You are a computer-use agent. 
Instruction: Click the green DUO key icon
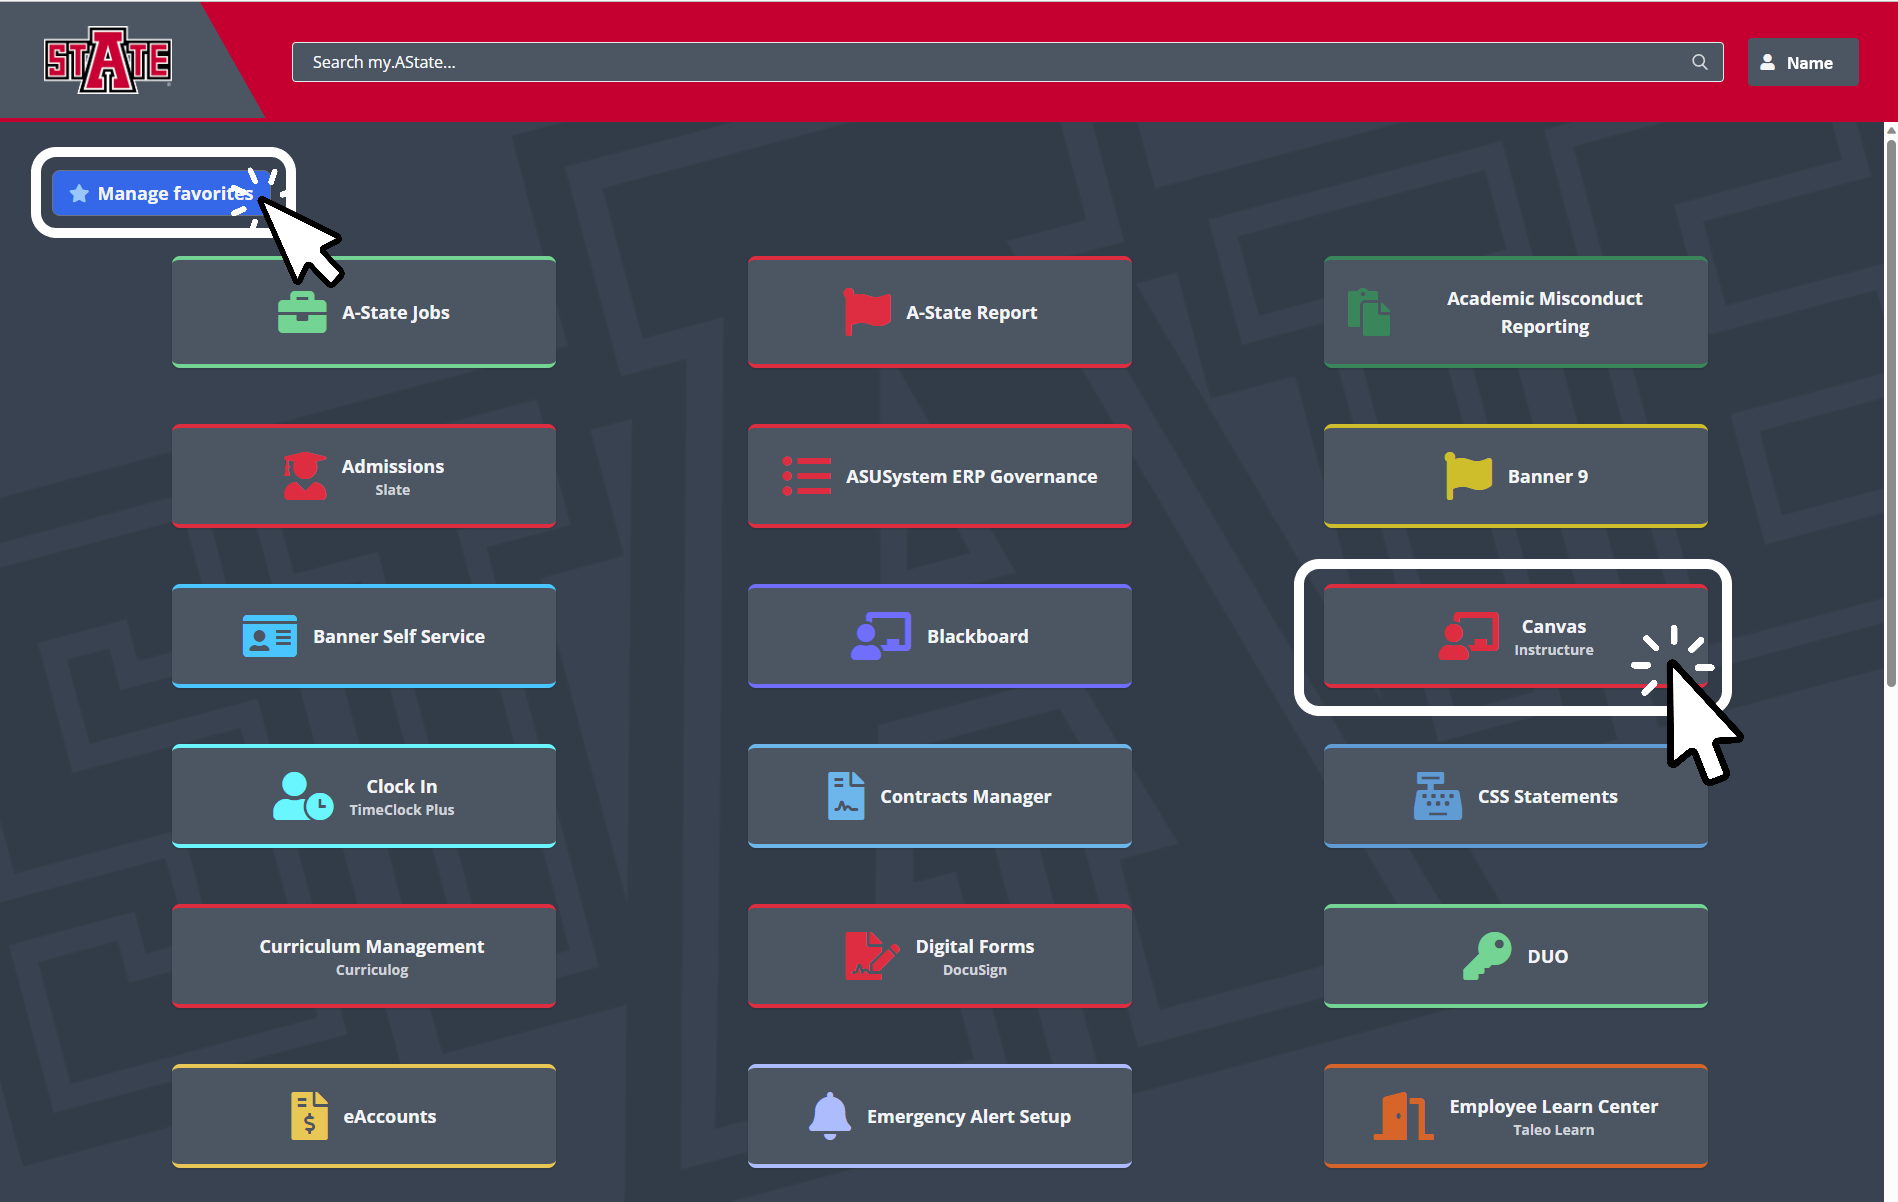(1487, 956)
